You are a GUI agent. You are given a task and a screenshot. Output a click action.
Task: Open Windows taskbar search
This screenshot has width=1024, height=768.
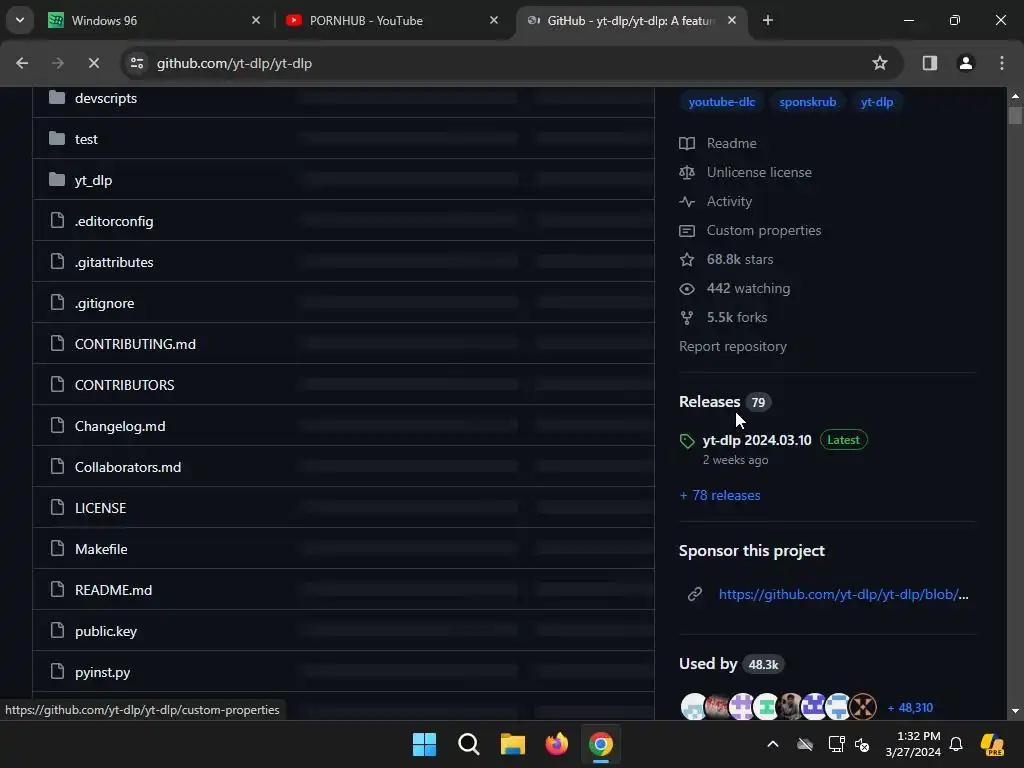click(469, 744)
